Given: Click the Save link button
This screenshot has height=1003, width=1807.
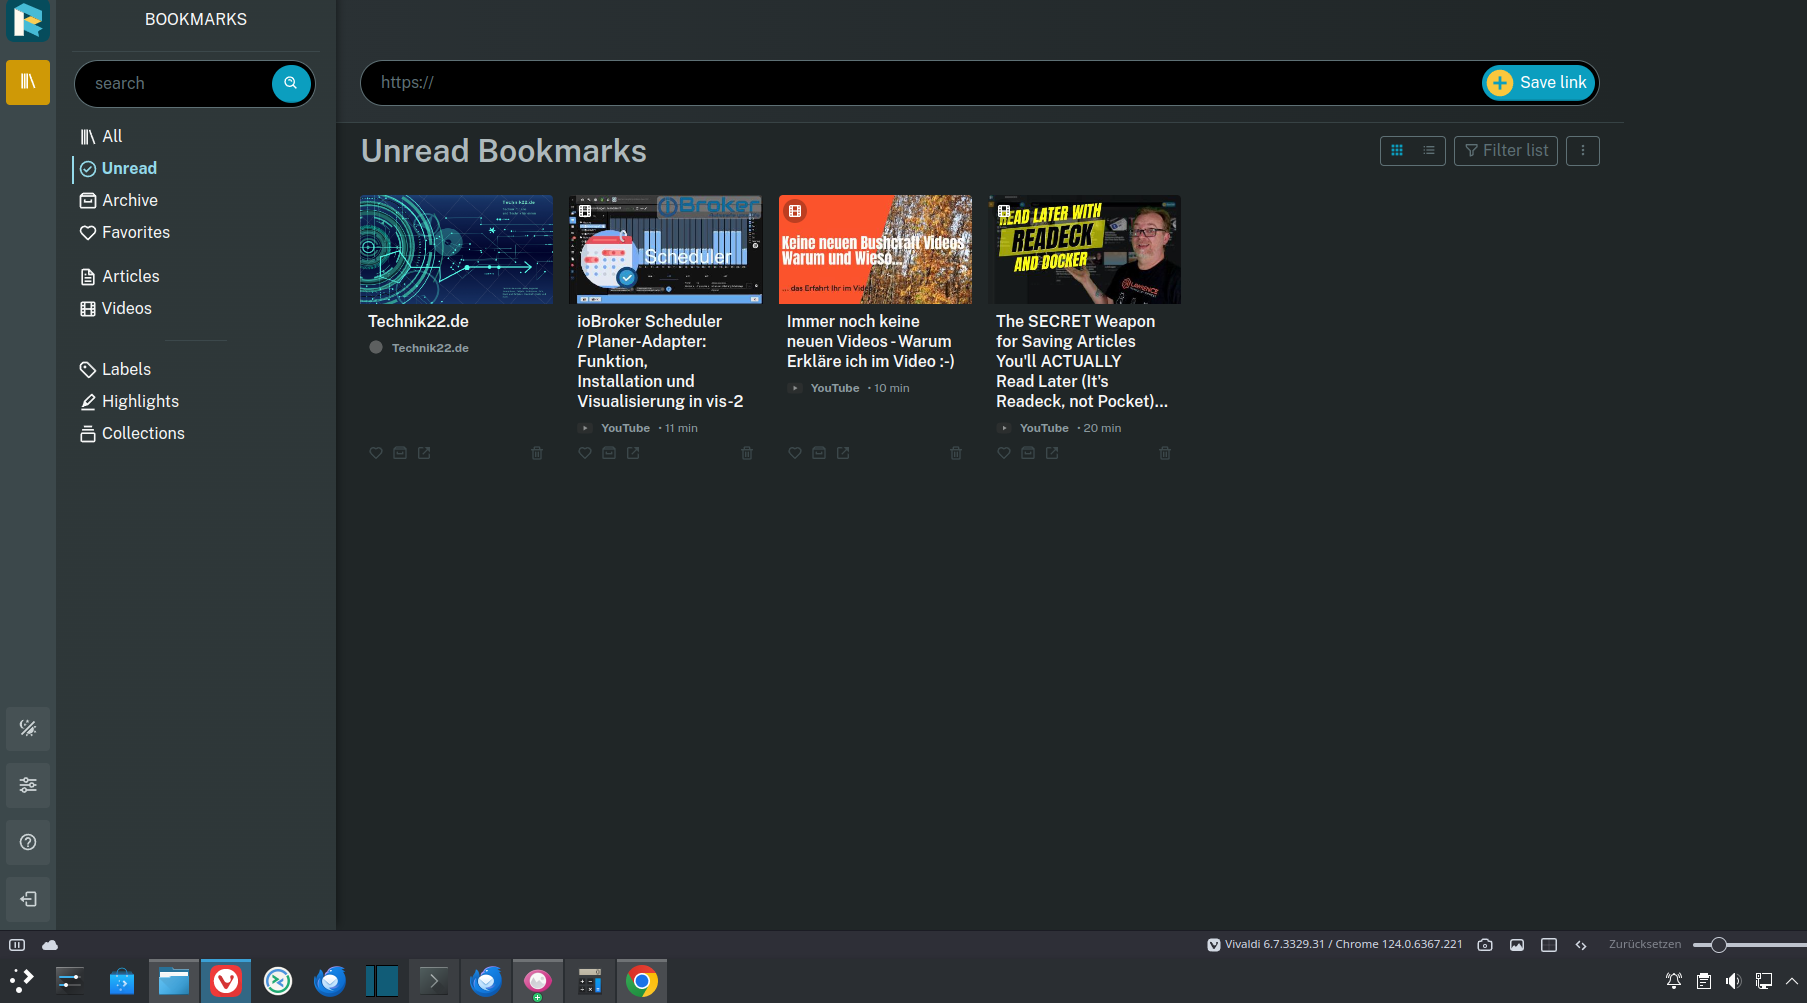Looking at the screenshot, I should (x=1539, y=83).
